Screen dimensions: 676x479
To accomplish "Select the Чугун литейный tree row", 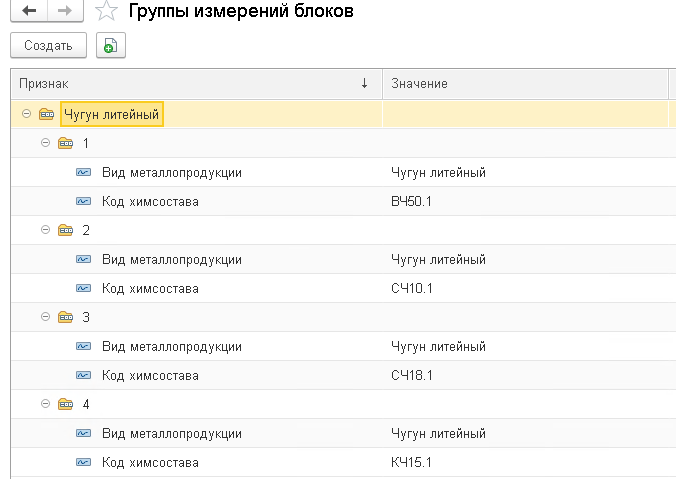I will (x=111, y=115).
